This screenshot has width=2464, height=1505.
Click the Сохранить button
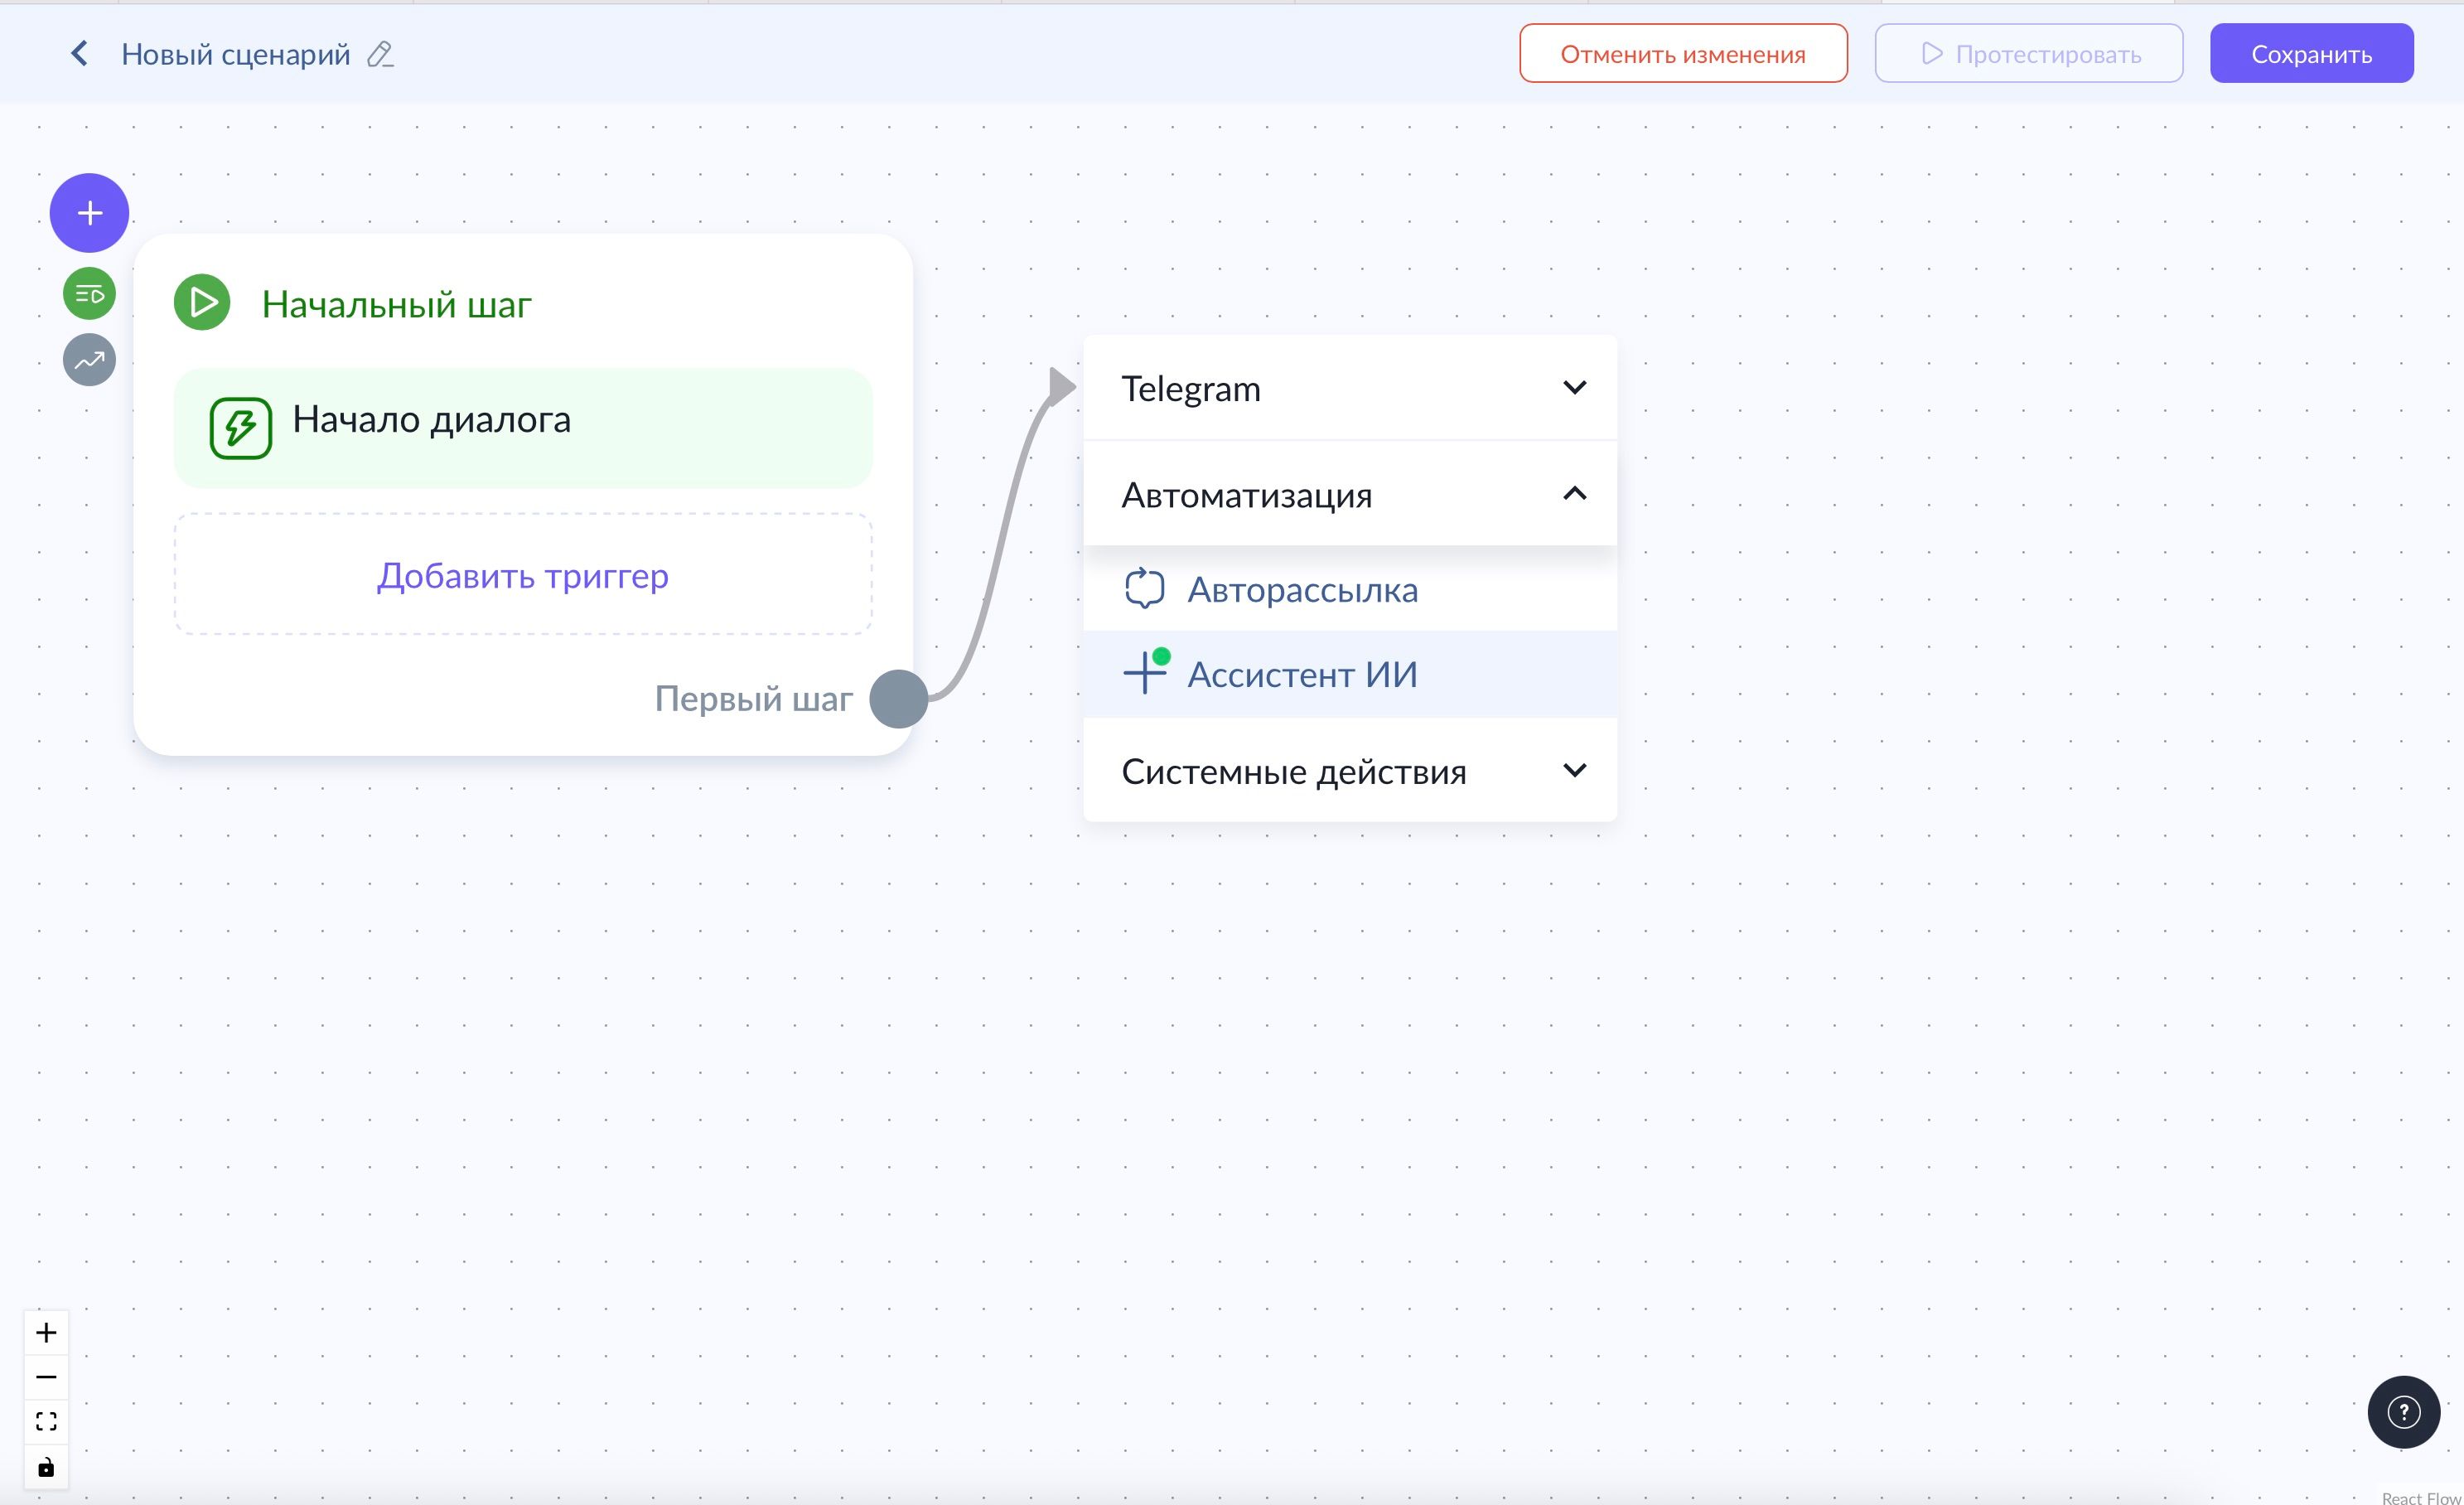point(2311,54)
